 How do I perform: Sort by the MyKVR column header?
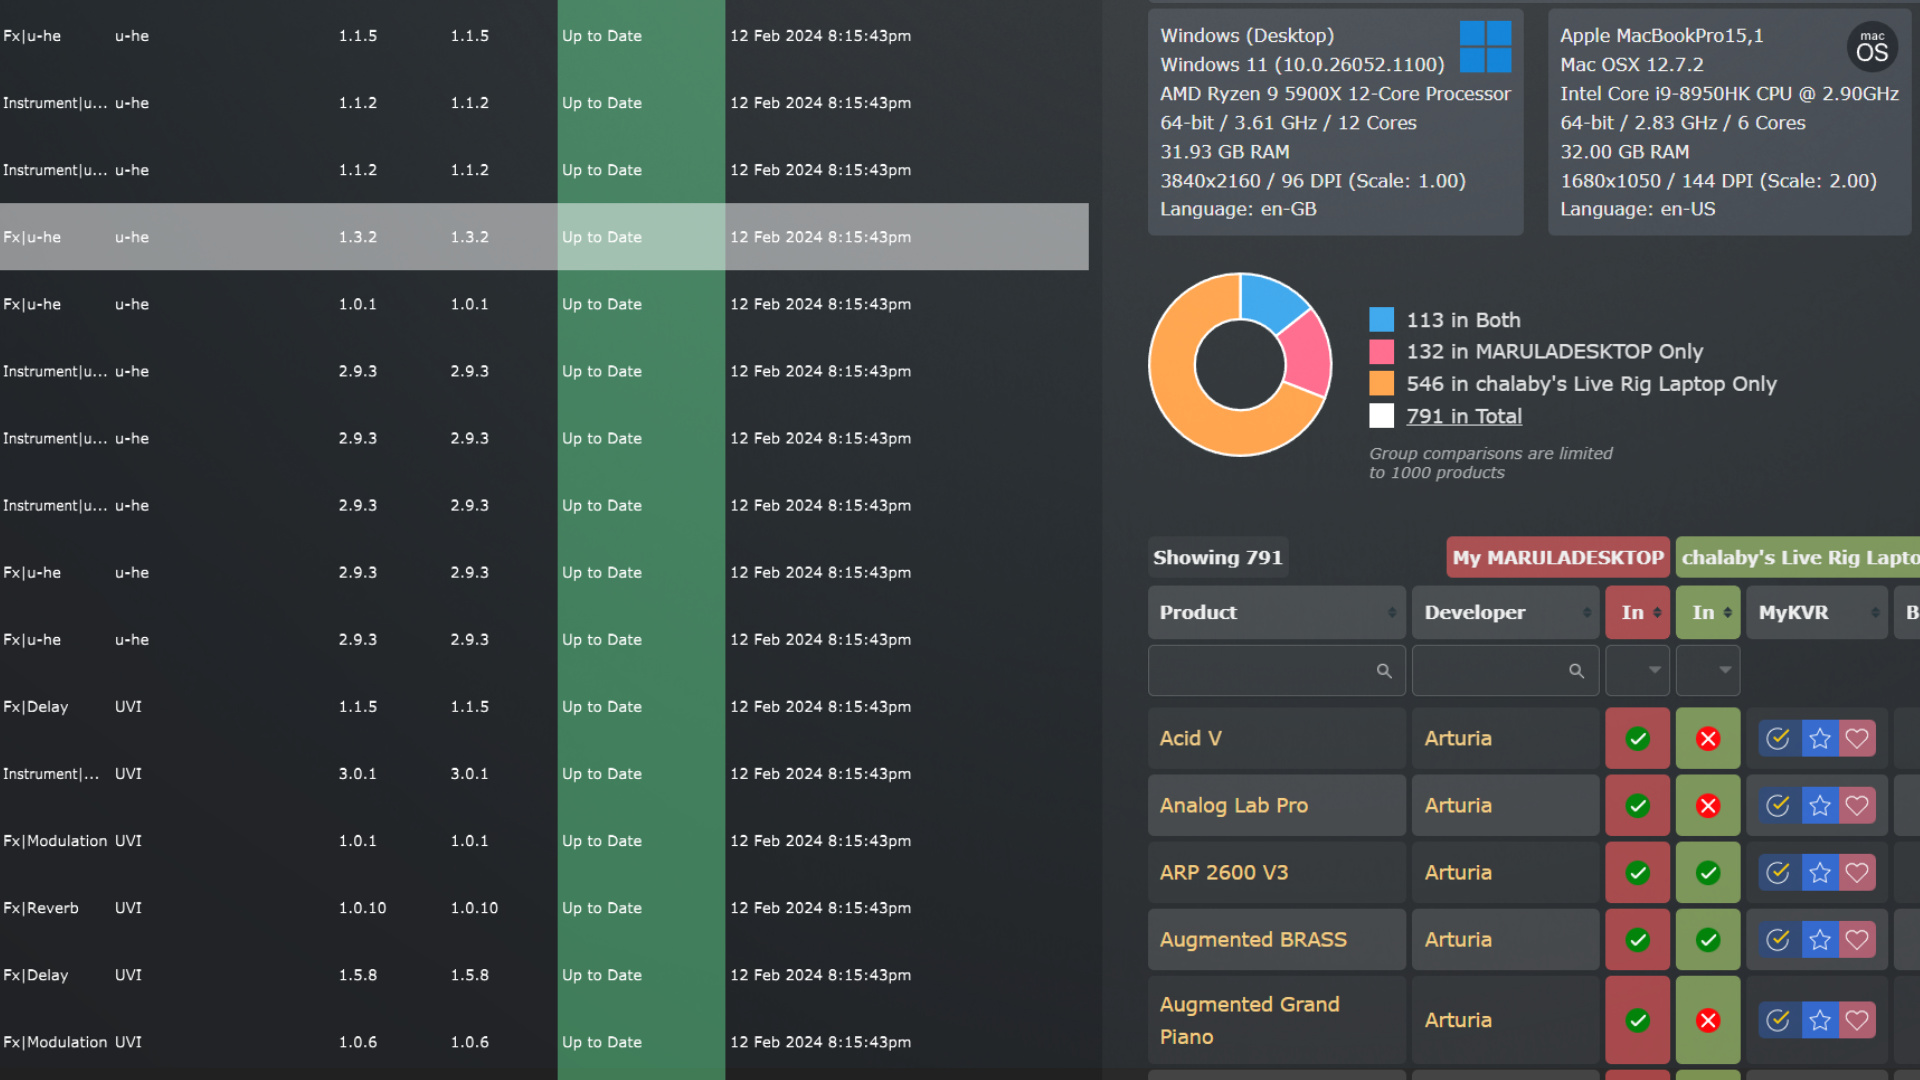[1817, 612]
